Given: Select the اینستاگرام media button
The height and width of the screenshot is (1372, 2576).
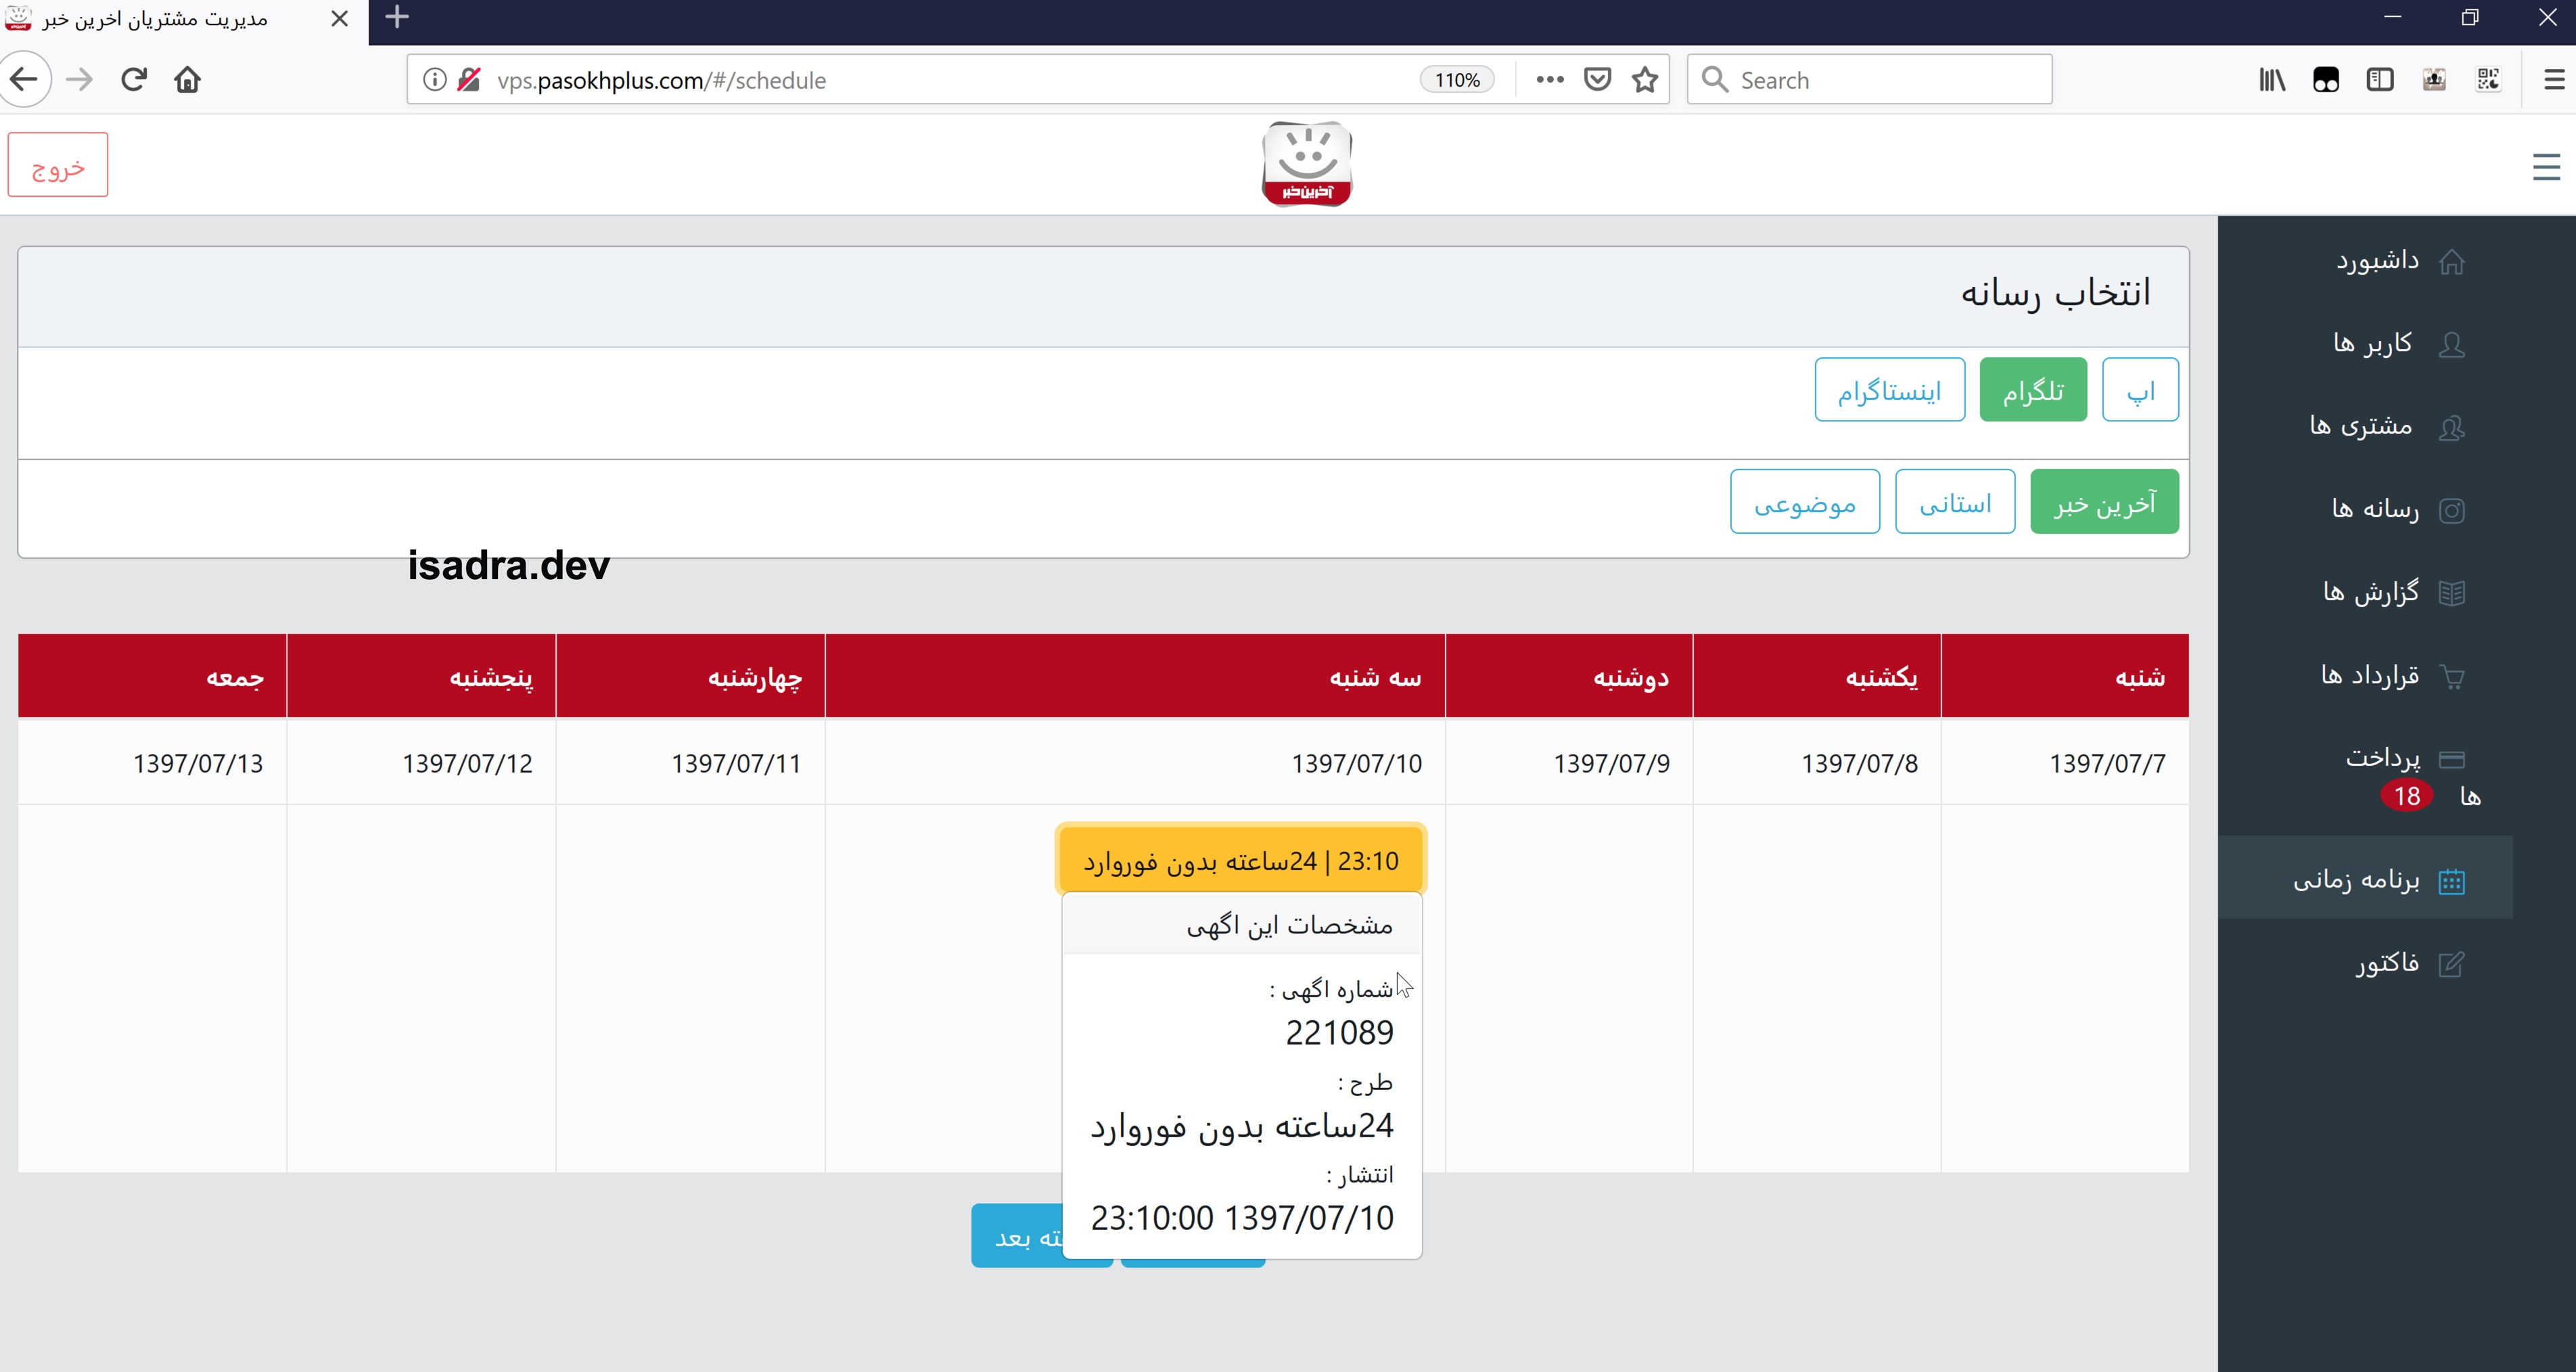Looking at the screenshot, I should coord(1889,390).
